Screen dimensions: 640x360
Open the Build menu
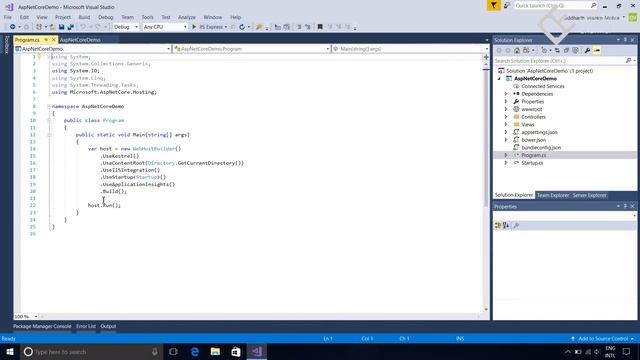(x=84, y=17)
